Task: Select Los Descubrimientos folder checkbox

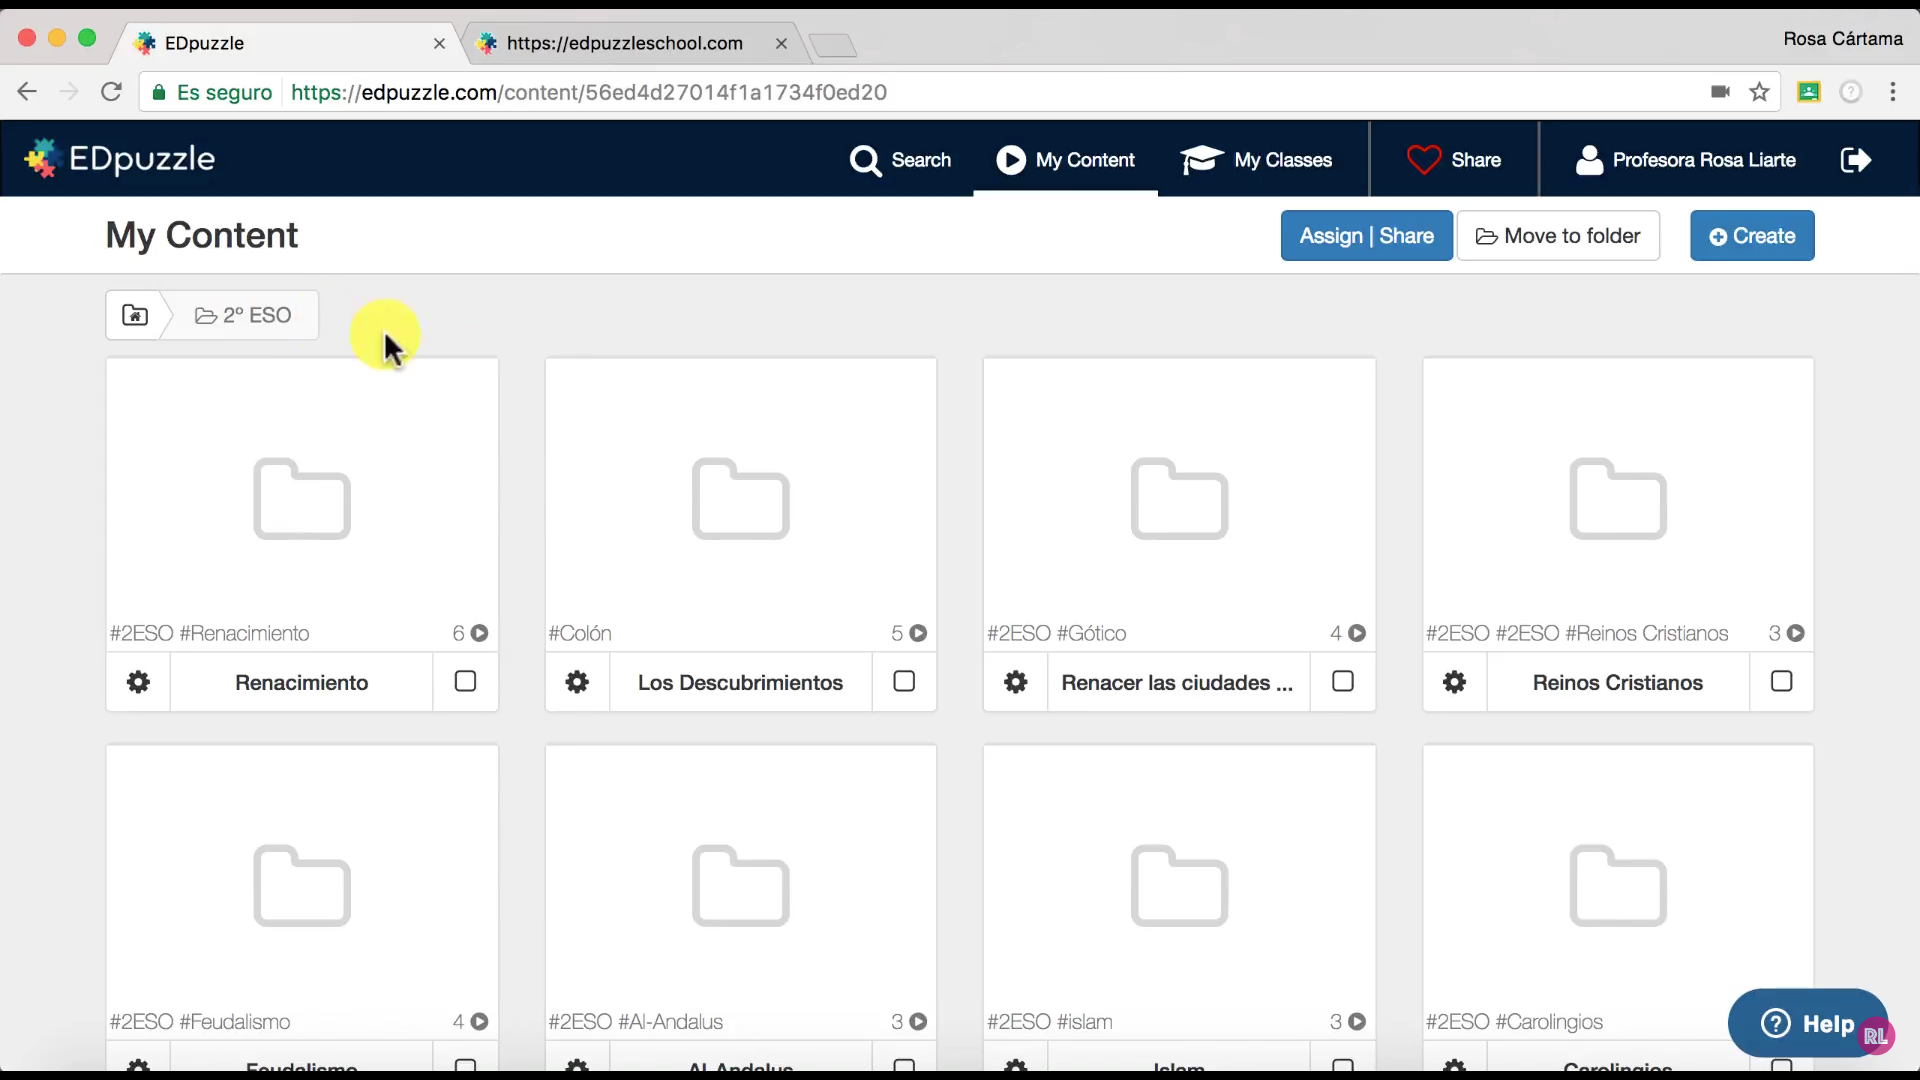Action: [904, 681]
